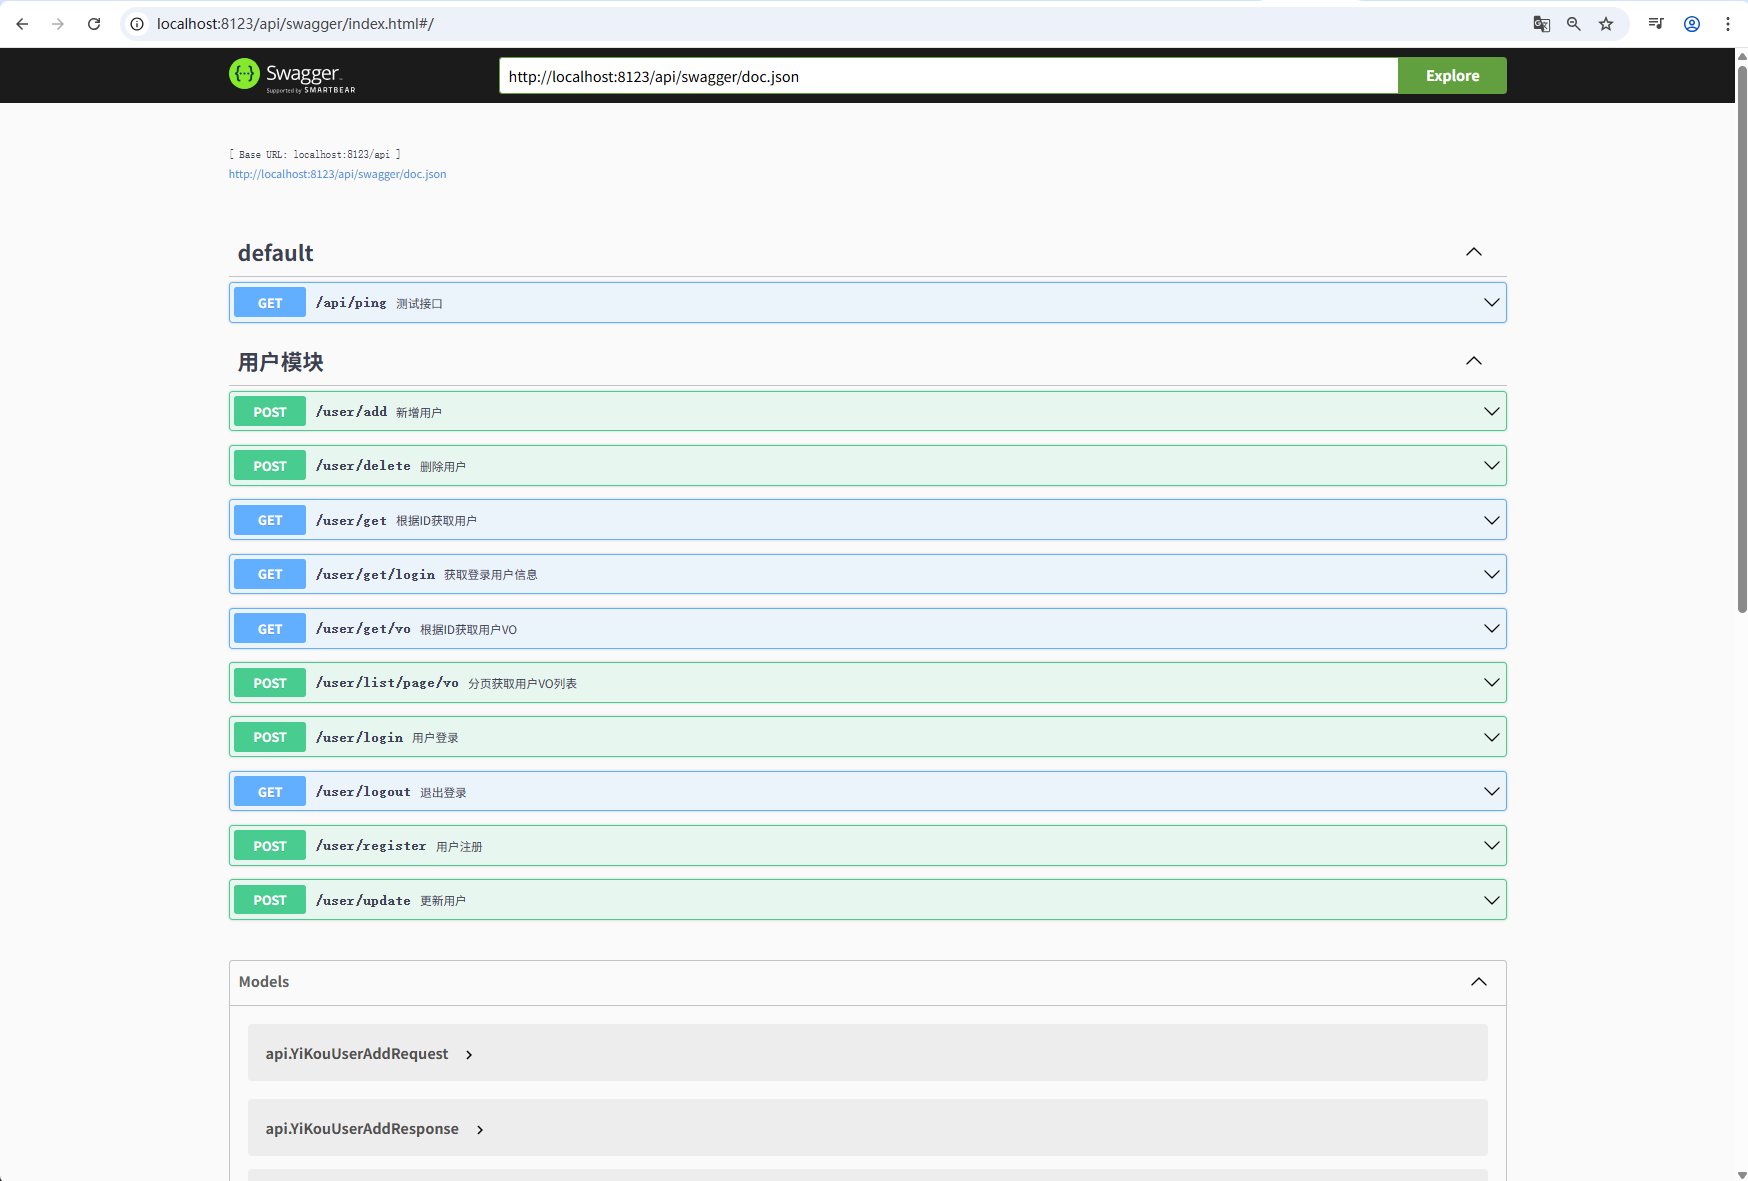Click the POST badge for /user/add
The image size is (1748, 1181).
point(270,412)
